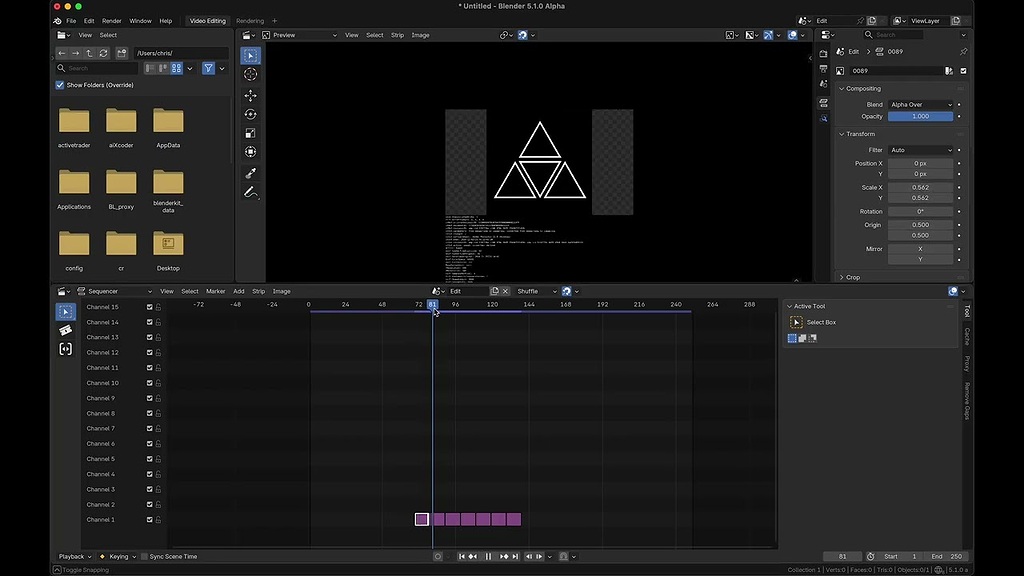Add a new workspace tab with plus
This screenshot has width=1024, height=576.
click(274, 21)
